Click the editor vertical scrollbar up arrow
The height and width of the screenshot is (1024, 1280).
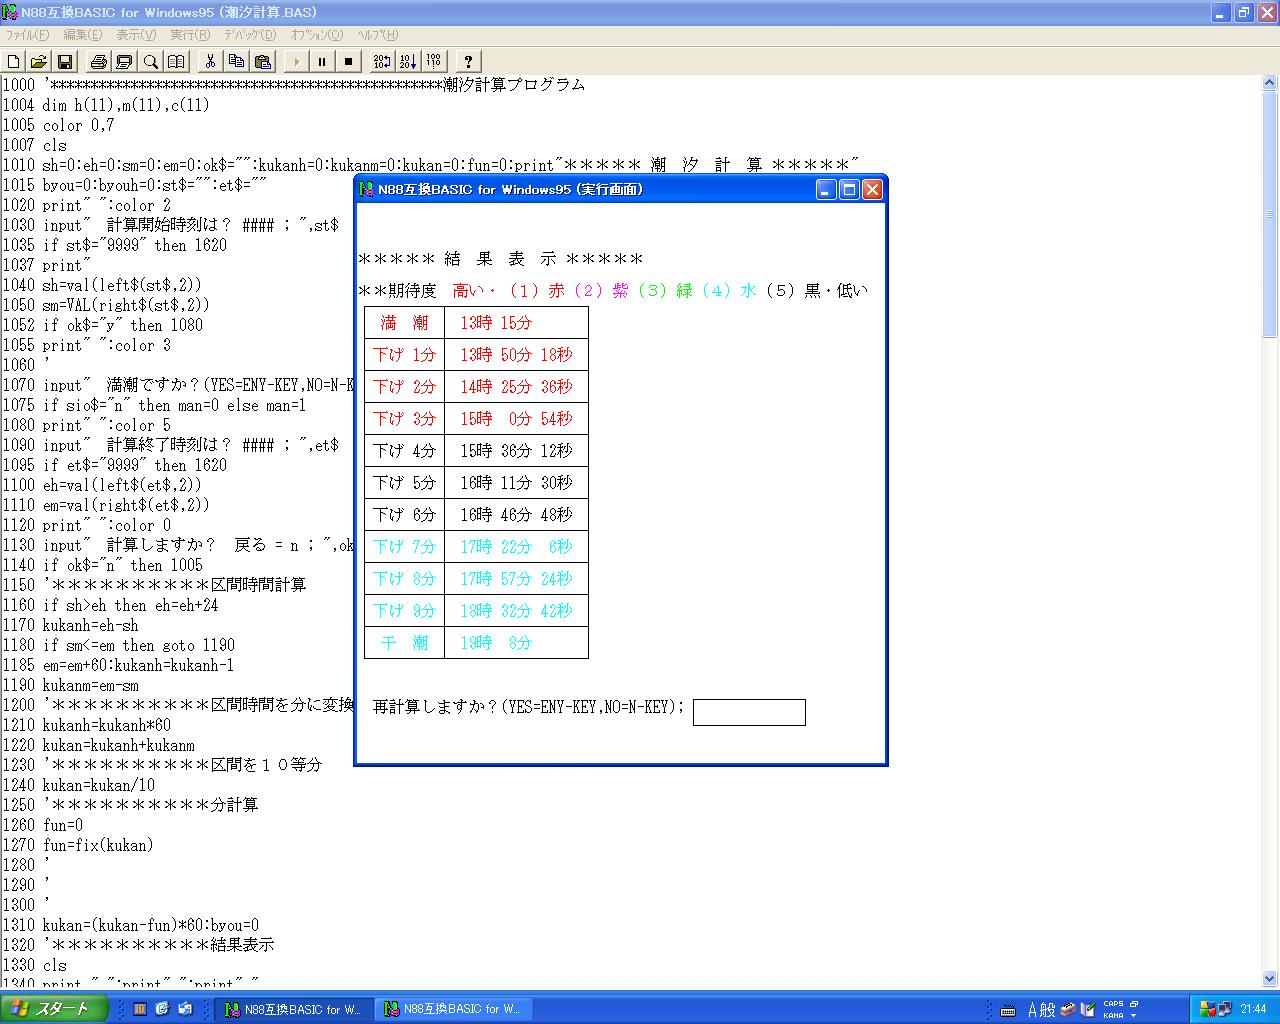1271,84
